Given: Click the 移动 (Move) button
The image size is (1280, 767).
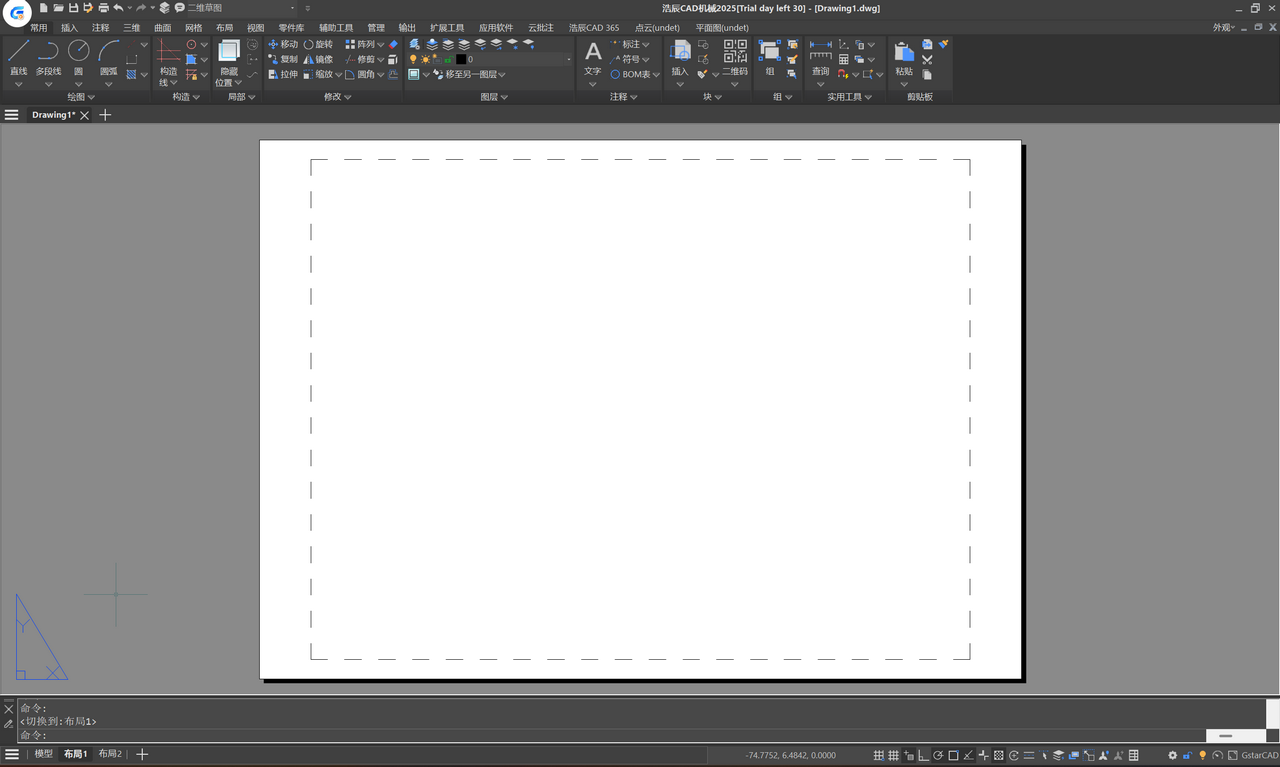Looking at the screenshot, I should point(283,45).
